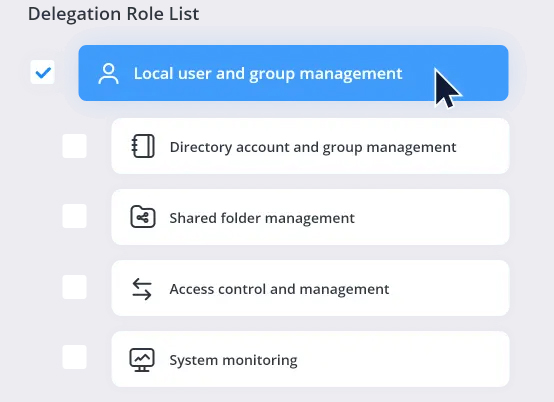Screen dimensions: 554x402
Task: Check the Access control and management checkbox
Action: click(x=75, y=287)
